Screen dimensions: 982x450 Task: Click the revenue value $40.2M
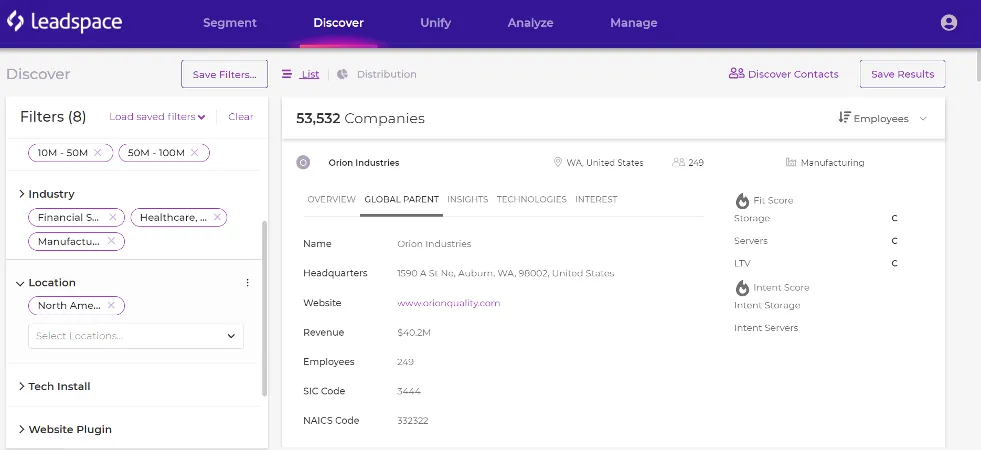(x=414, y=332)
